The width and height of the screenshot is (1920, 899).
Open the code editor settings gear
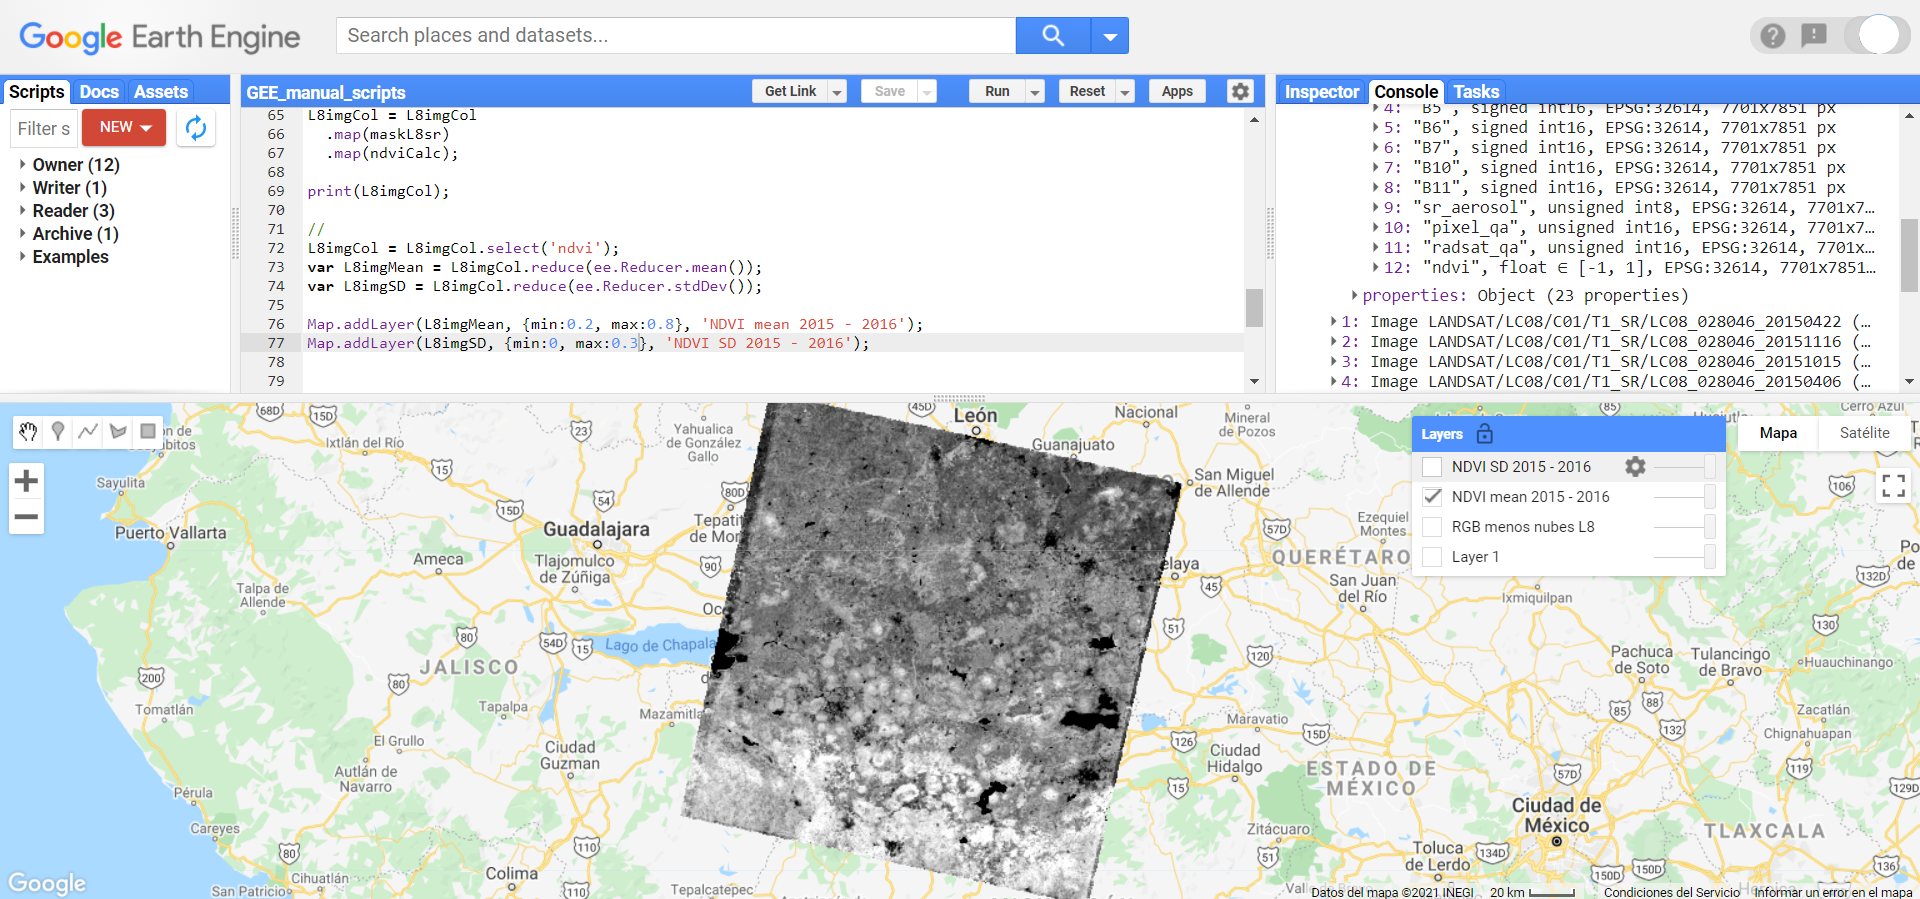pos(1240,91)
